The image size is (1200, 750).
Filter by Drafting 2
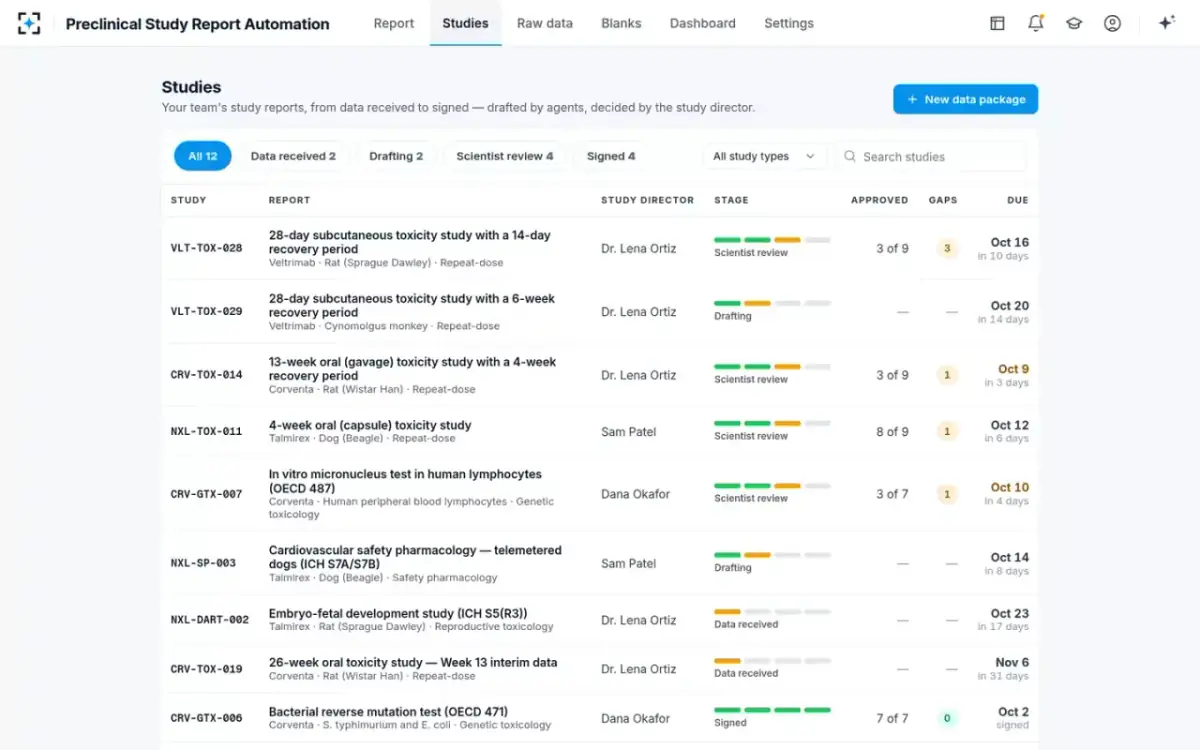click(x=396, y=156)
